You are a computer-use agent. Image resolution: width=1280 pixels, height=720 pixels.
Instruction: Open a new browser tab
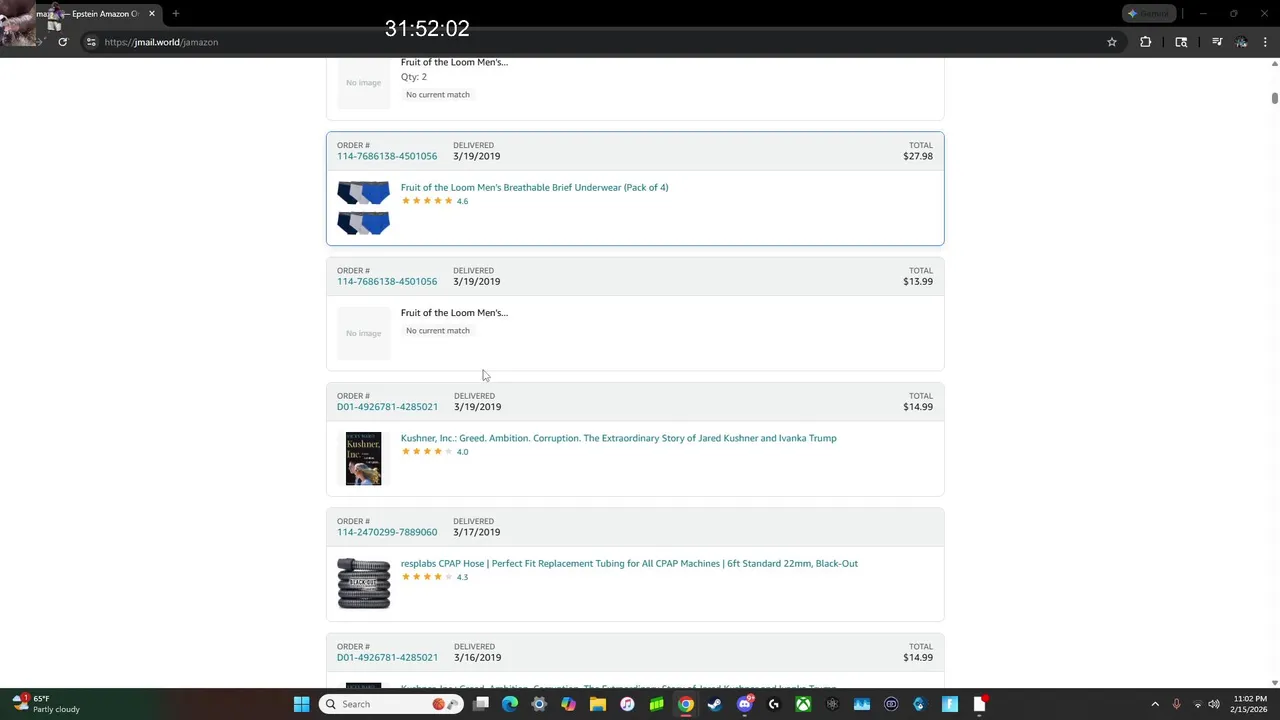pos(175,14)
